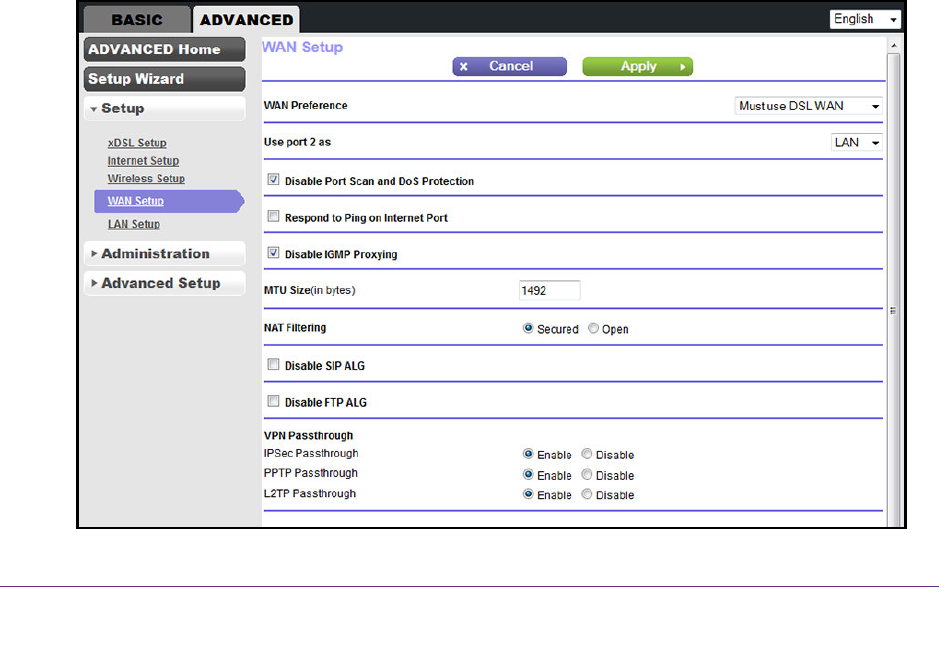The image size is (941, 654).
Task: Expand the Advanced Setup section
Action: (164, 283)
